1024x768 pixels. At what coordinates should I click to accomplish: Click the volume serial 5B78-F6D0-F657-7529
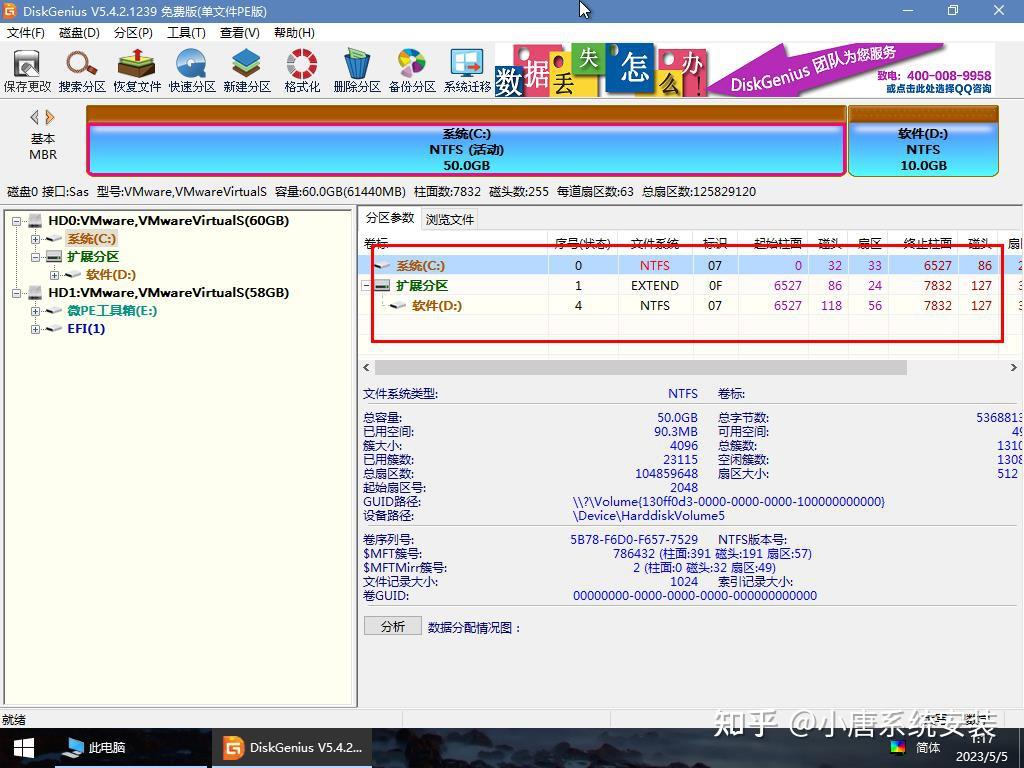[x=634, y=539]
